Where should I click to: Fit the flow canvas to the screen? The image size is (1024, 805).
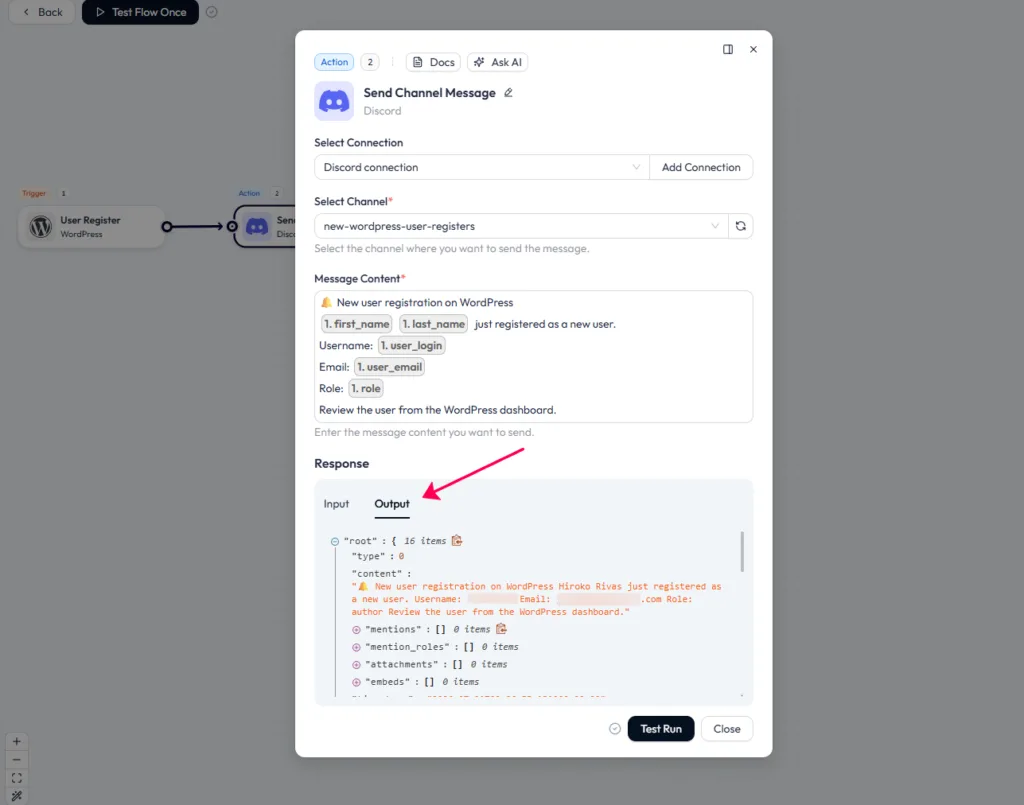17,778
